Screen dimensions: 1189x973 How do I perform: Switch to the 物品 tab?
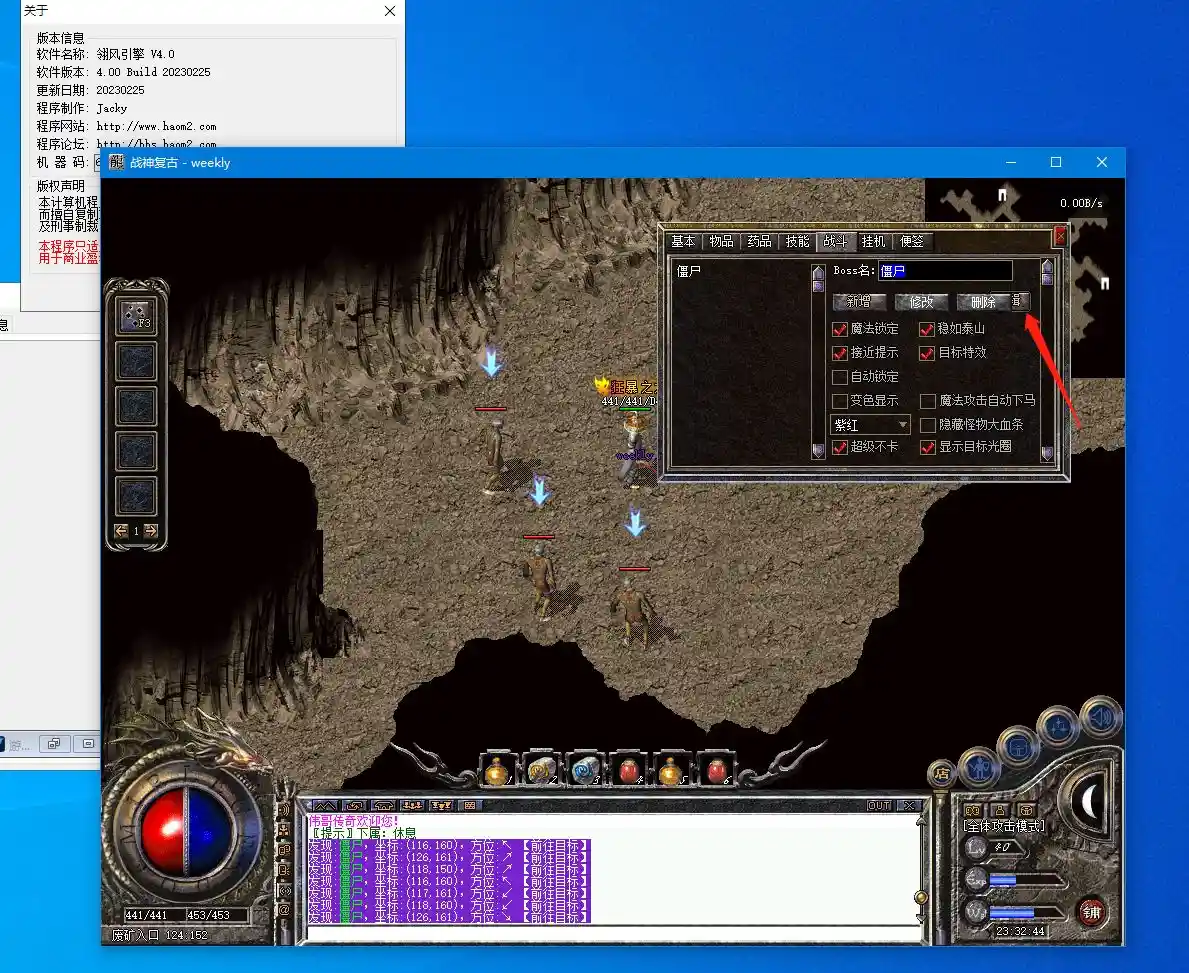tap(721, 241)
